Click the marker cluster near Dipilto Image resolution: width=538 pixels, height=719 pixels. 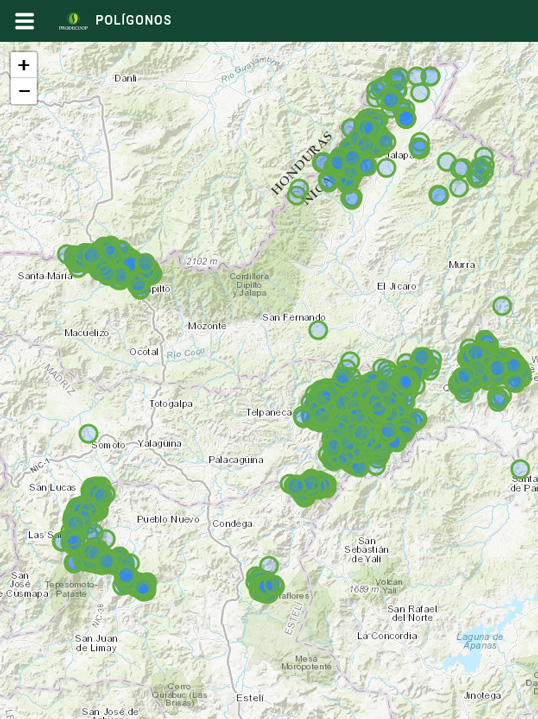(111, 266)
